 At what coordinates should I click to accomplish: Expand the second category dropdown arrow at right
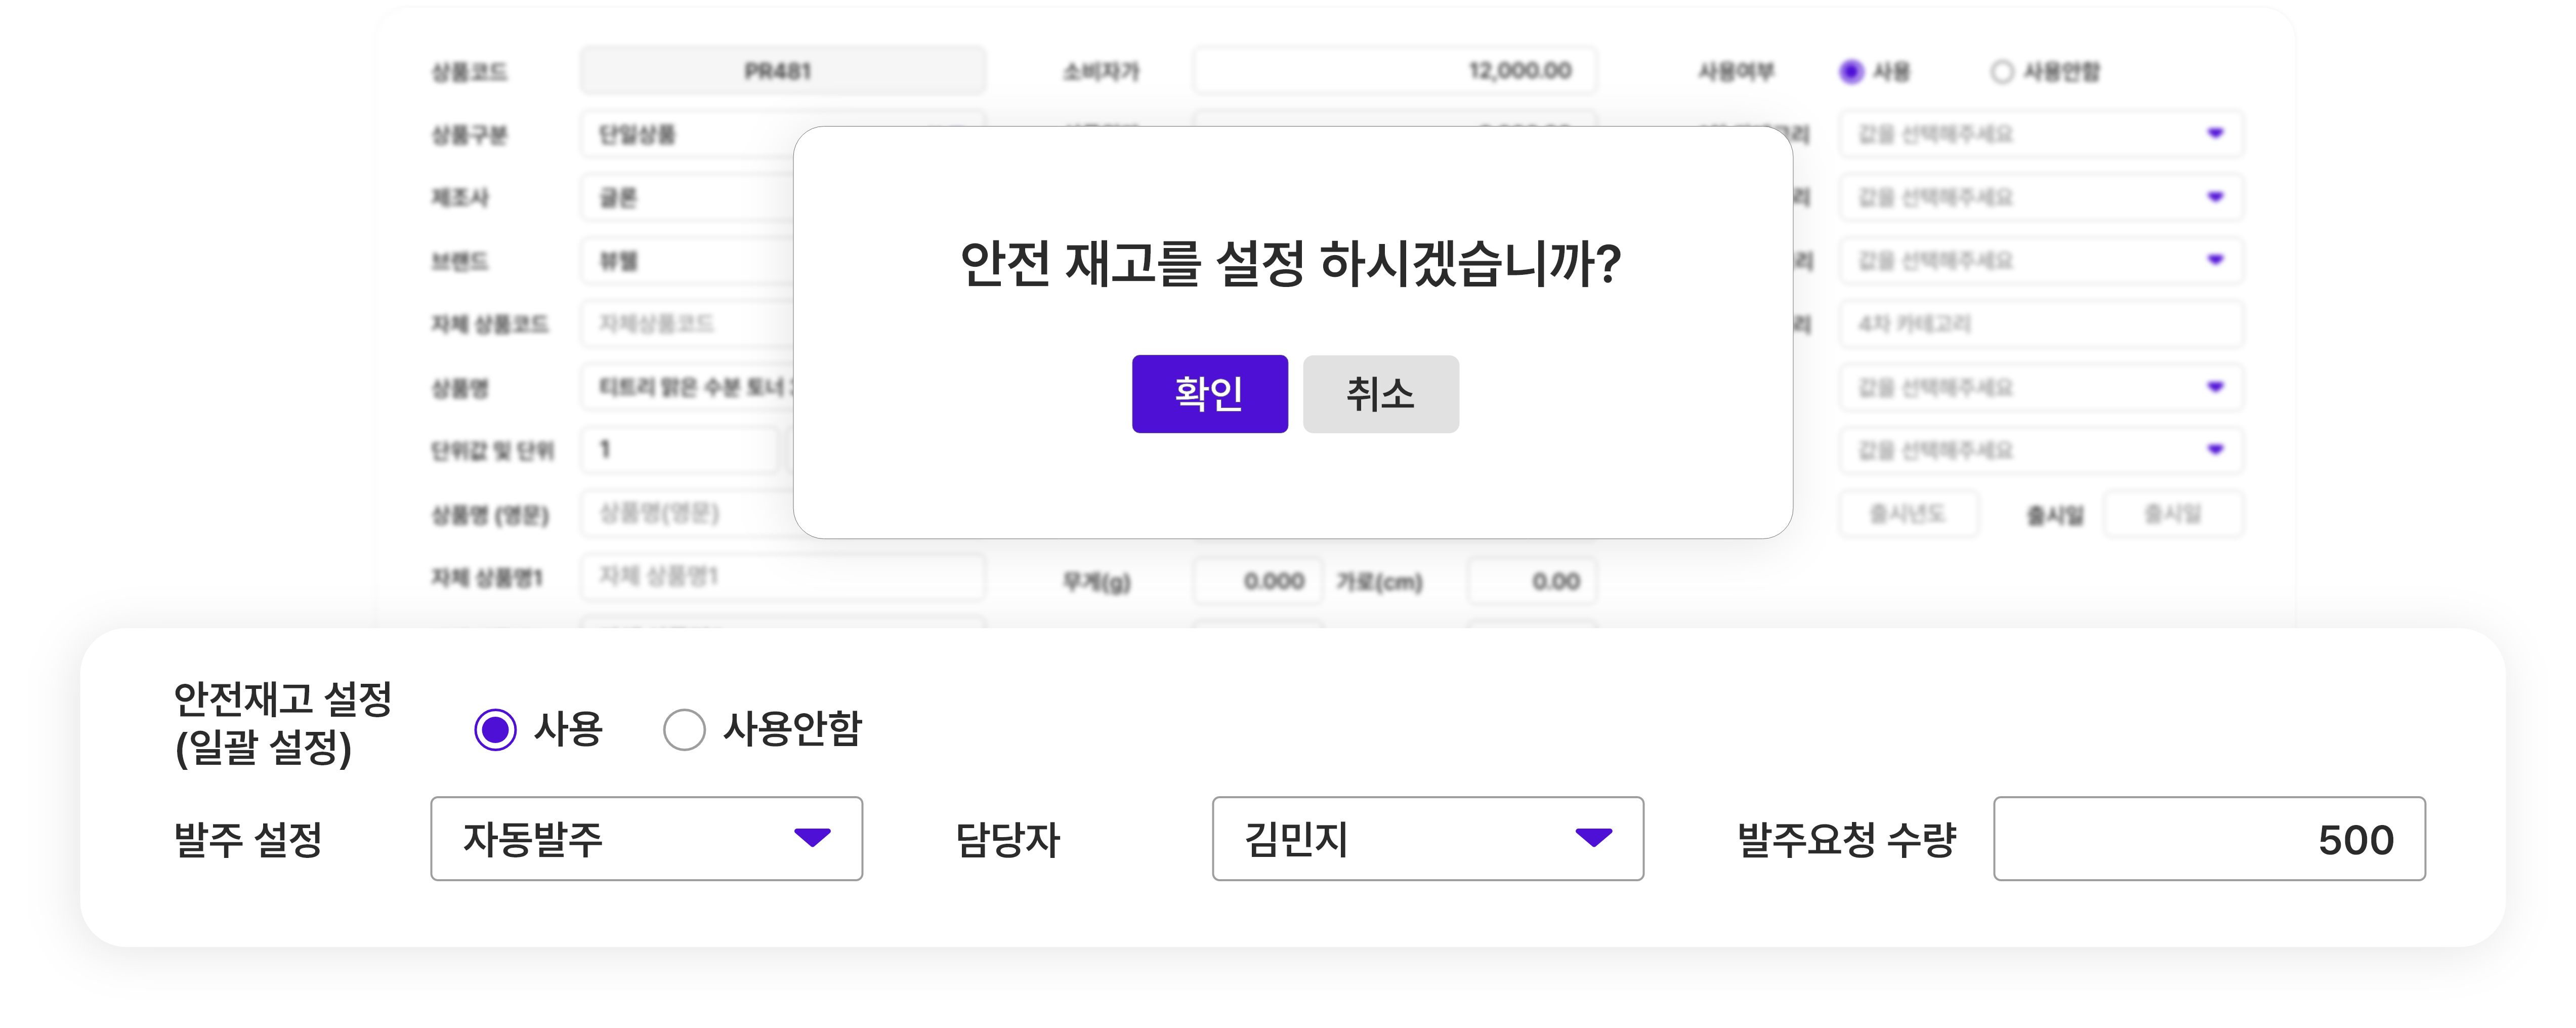tap(2215, 197)
